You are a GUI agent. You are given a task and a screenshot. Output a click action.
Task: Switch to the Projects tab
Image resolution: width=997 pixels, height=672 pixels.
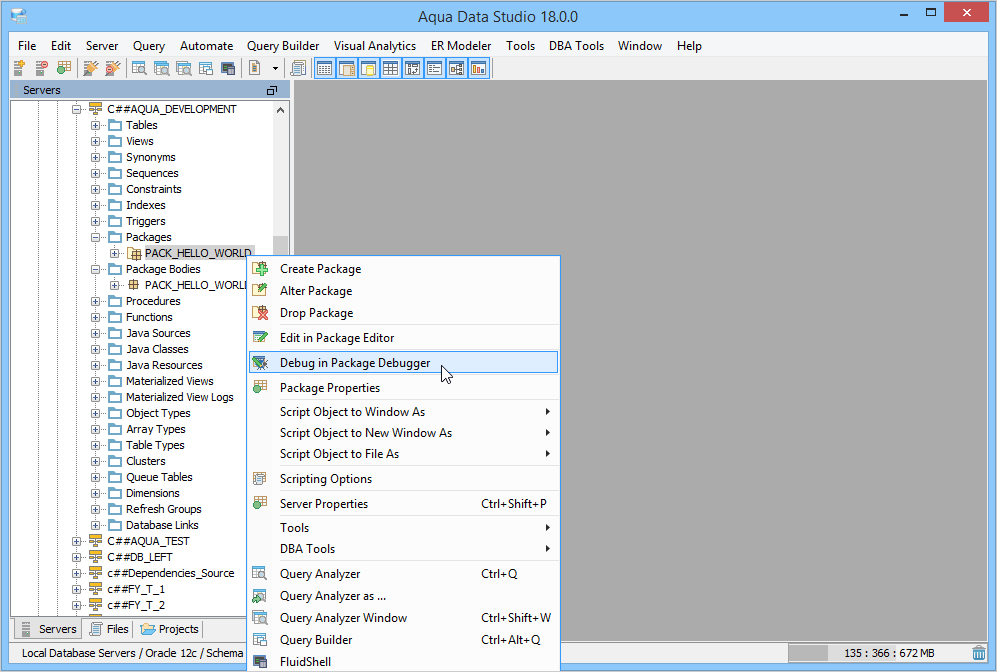[x=170, y=629]
